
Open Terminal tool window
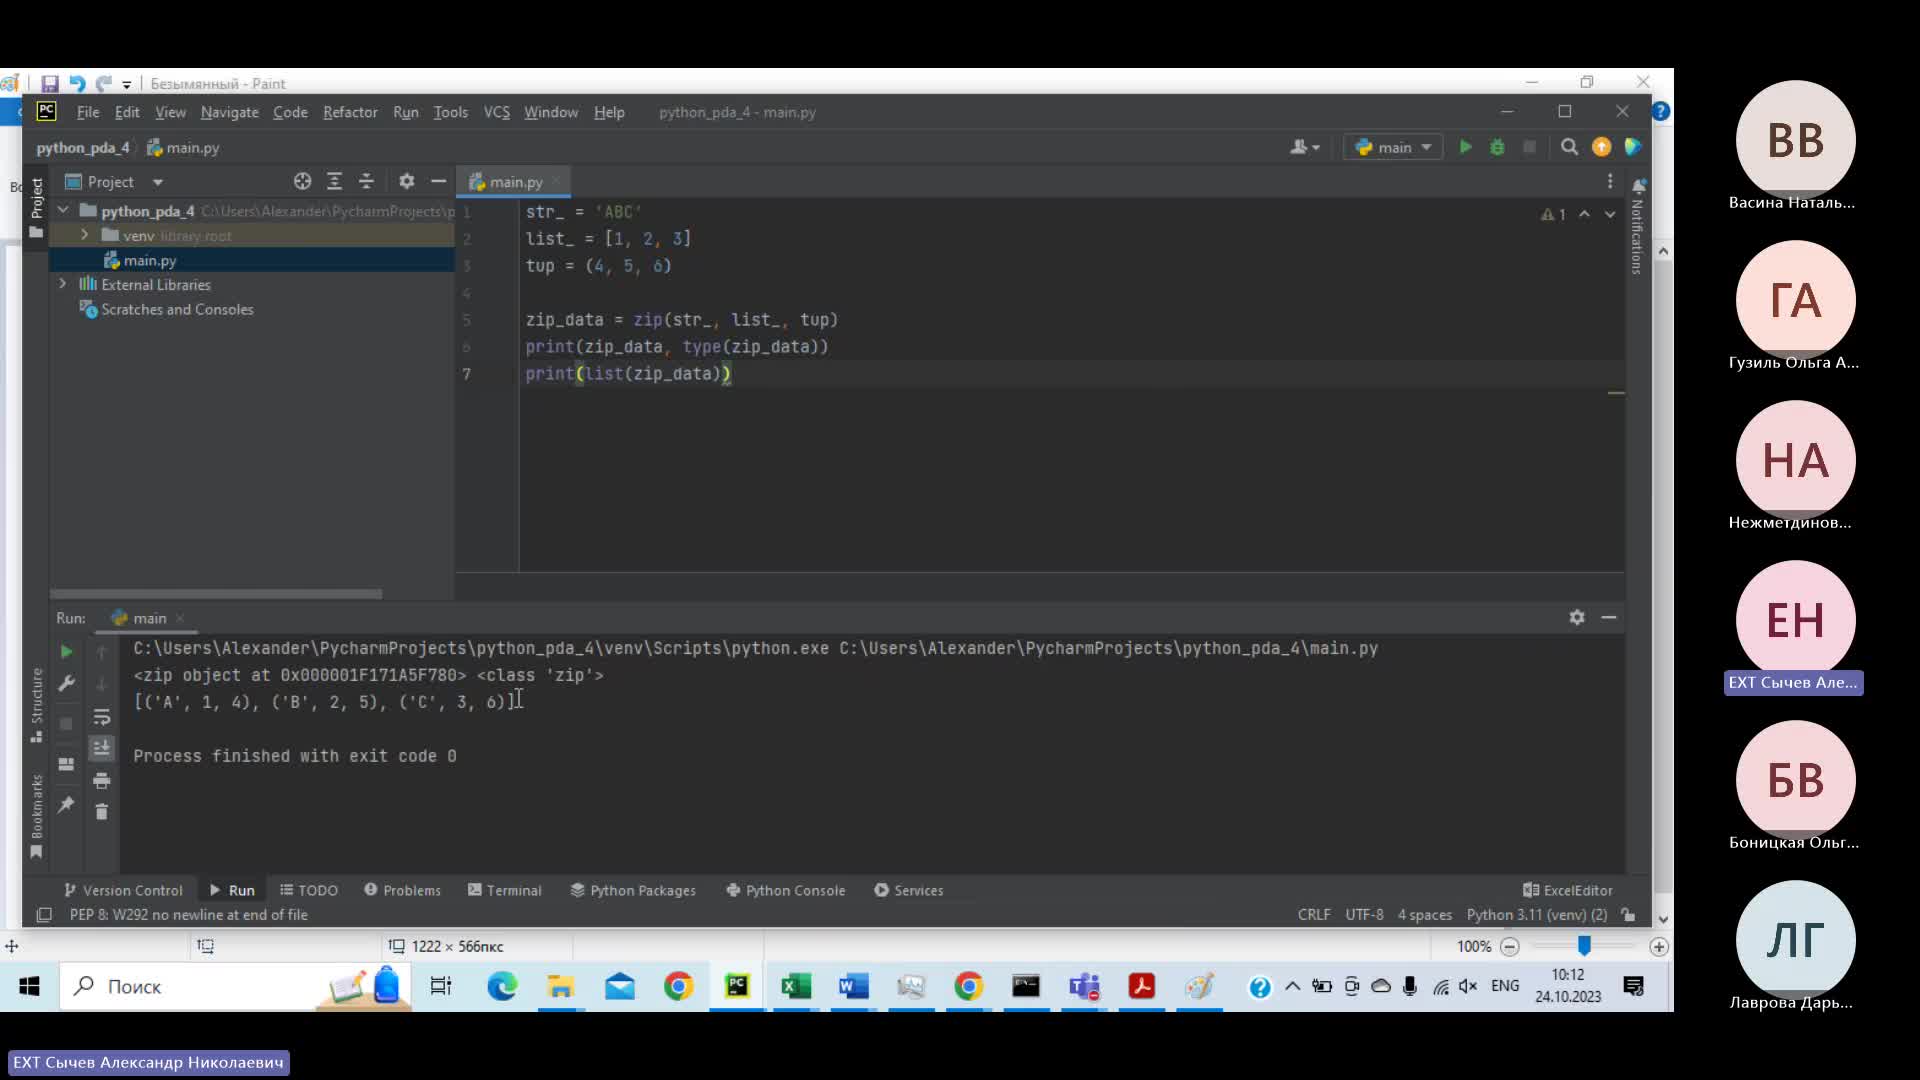pos(505,890)
